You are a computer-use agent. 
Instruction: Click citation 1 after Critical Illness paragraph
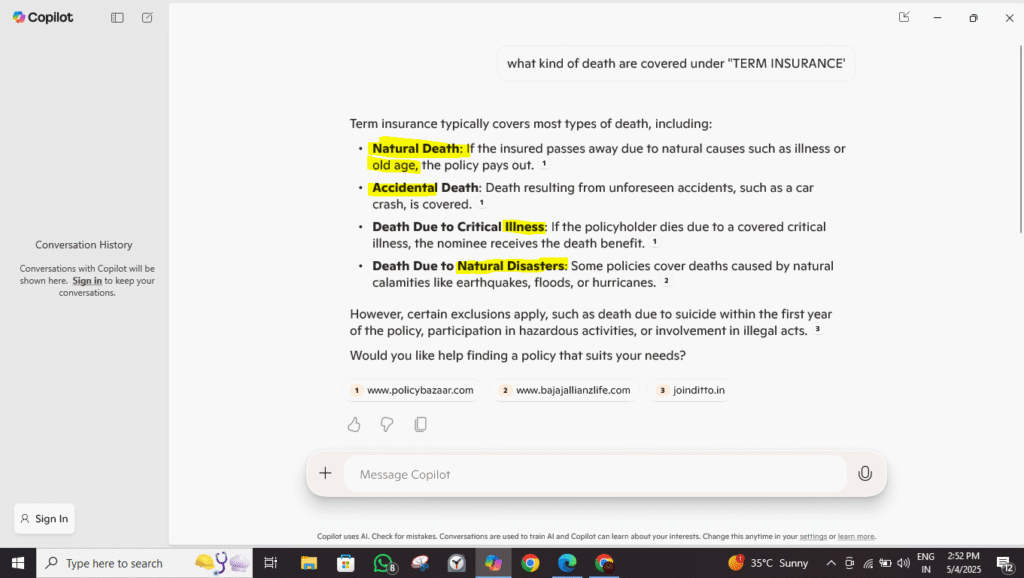point(654,242)
